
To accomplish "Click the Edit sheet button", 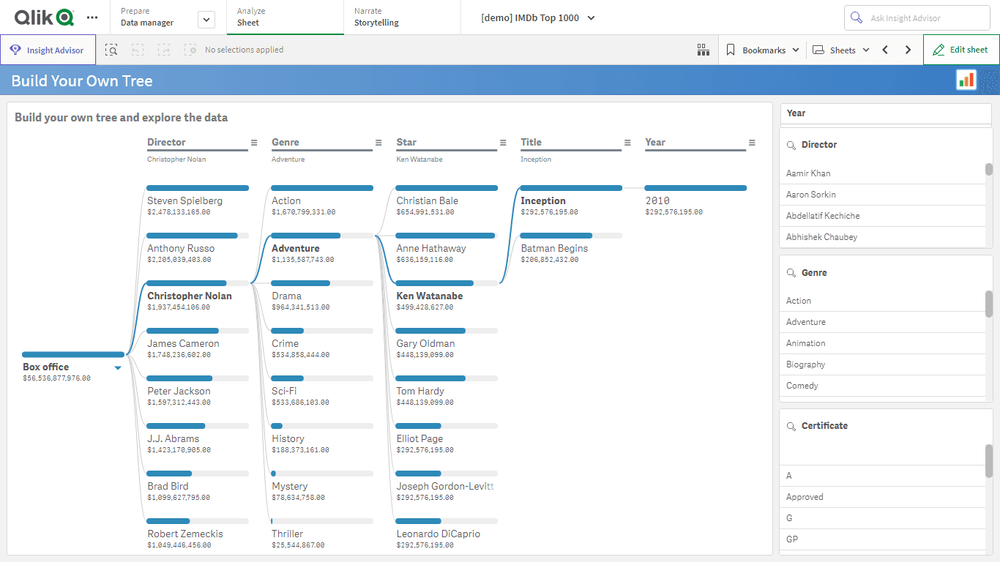I will pos(960,50).
